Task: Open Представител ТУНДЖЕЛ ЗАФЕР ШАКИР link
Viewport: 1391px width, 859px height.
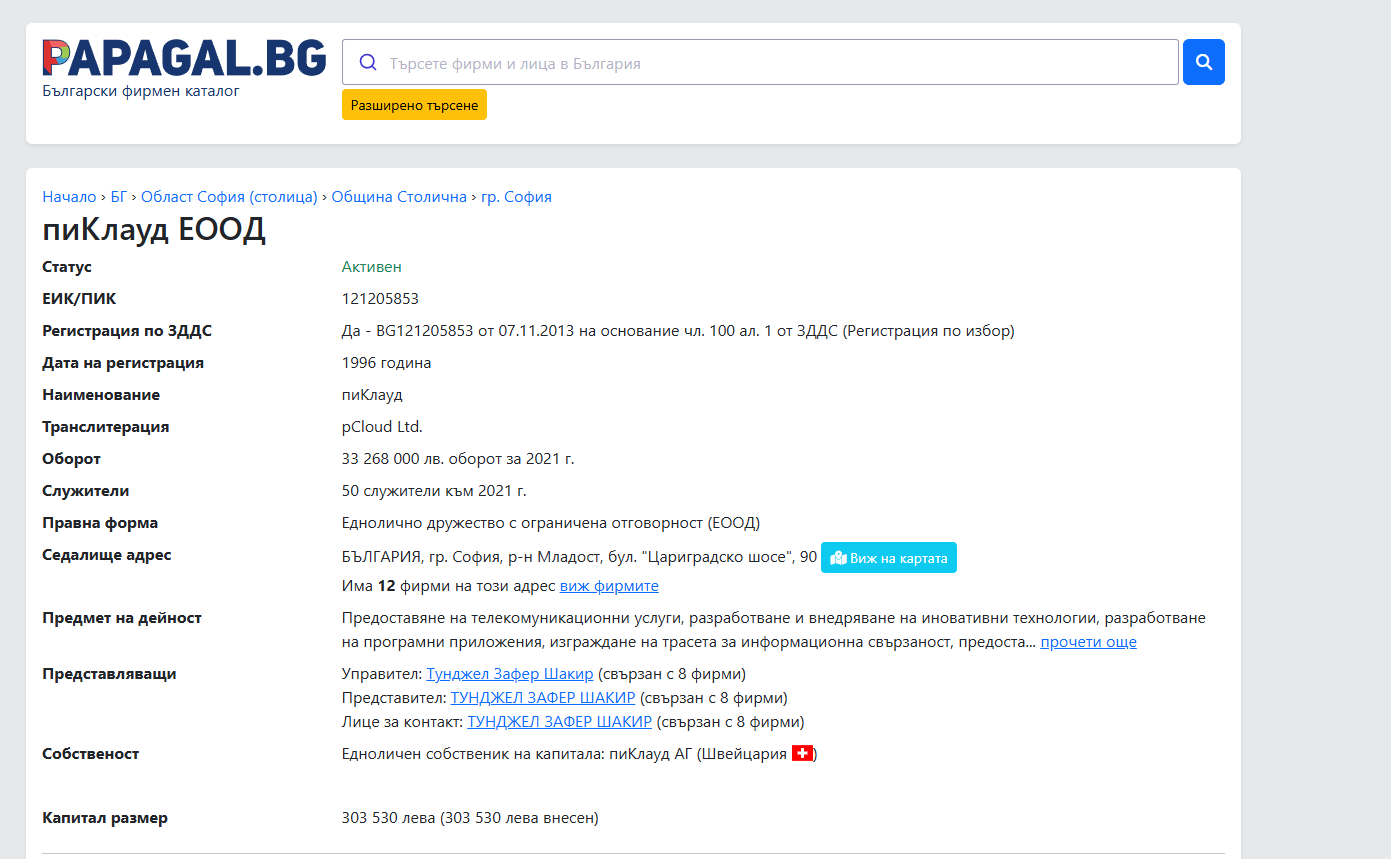Action: [x=543, y=698]
